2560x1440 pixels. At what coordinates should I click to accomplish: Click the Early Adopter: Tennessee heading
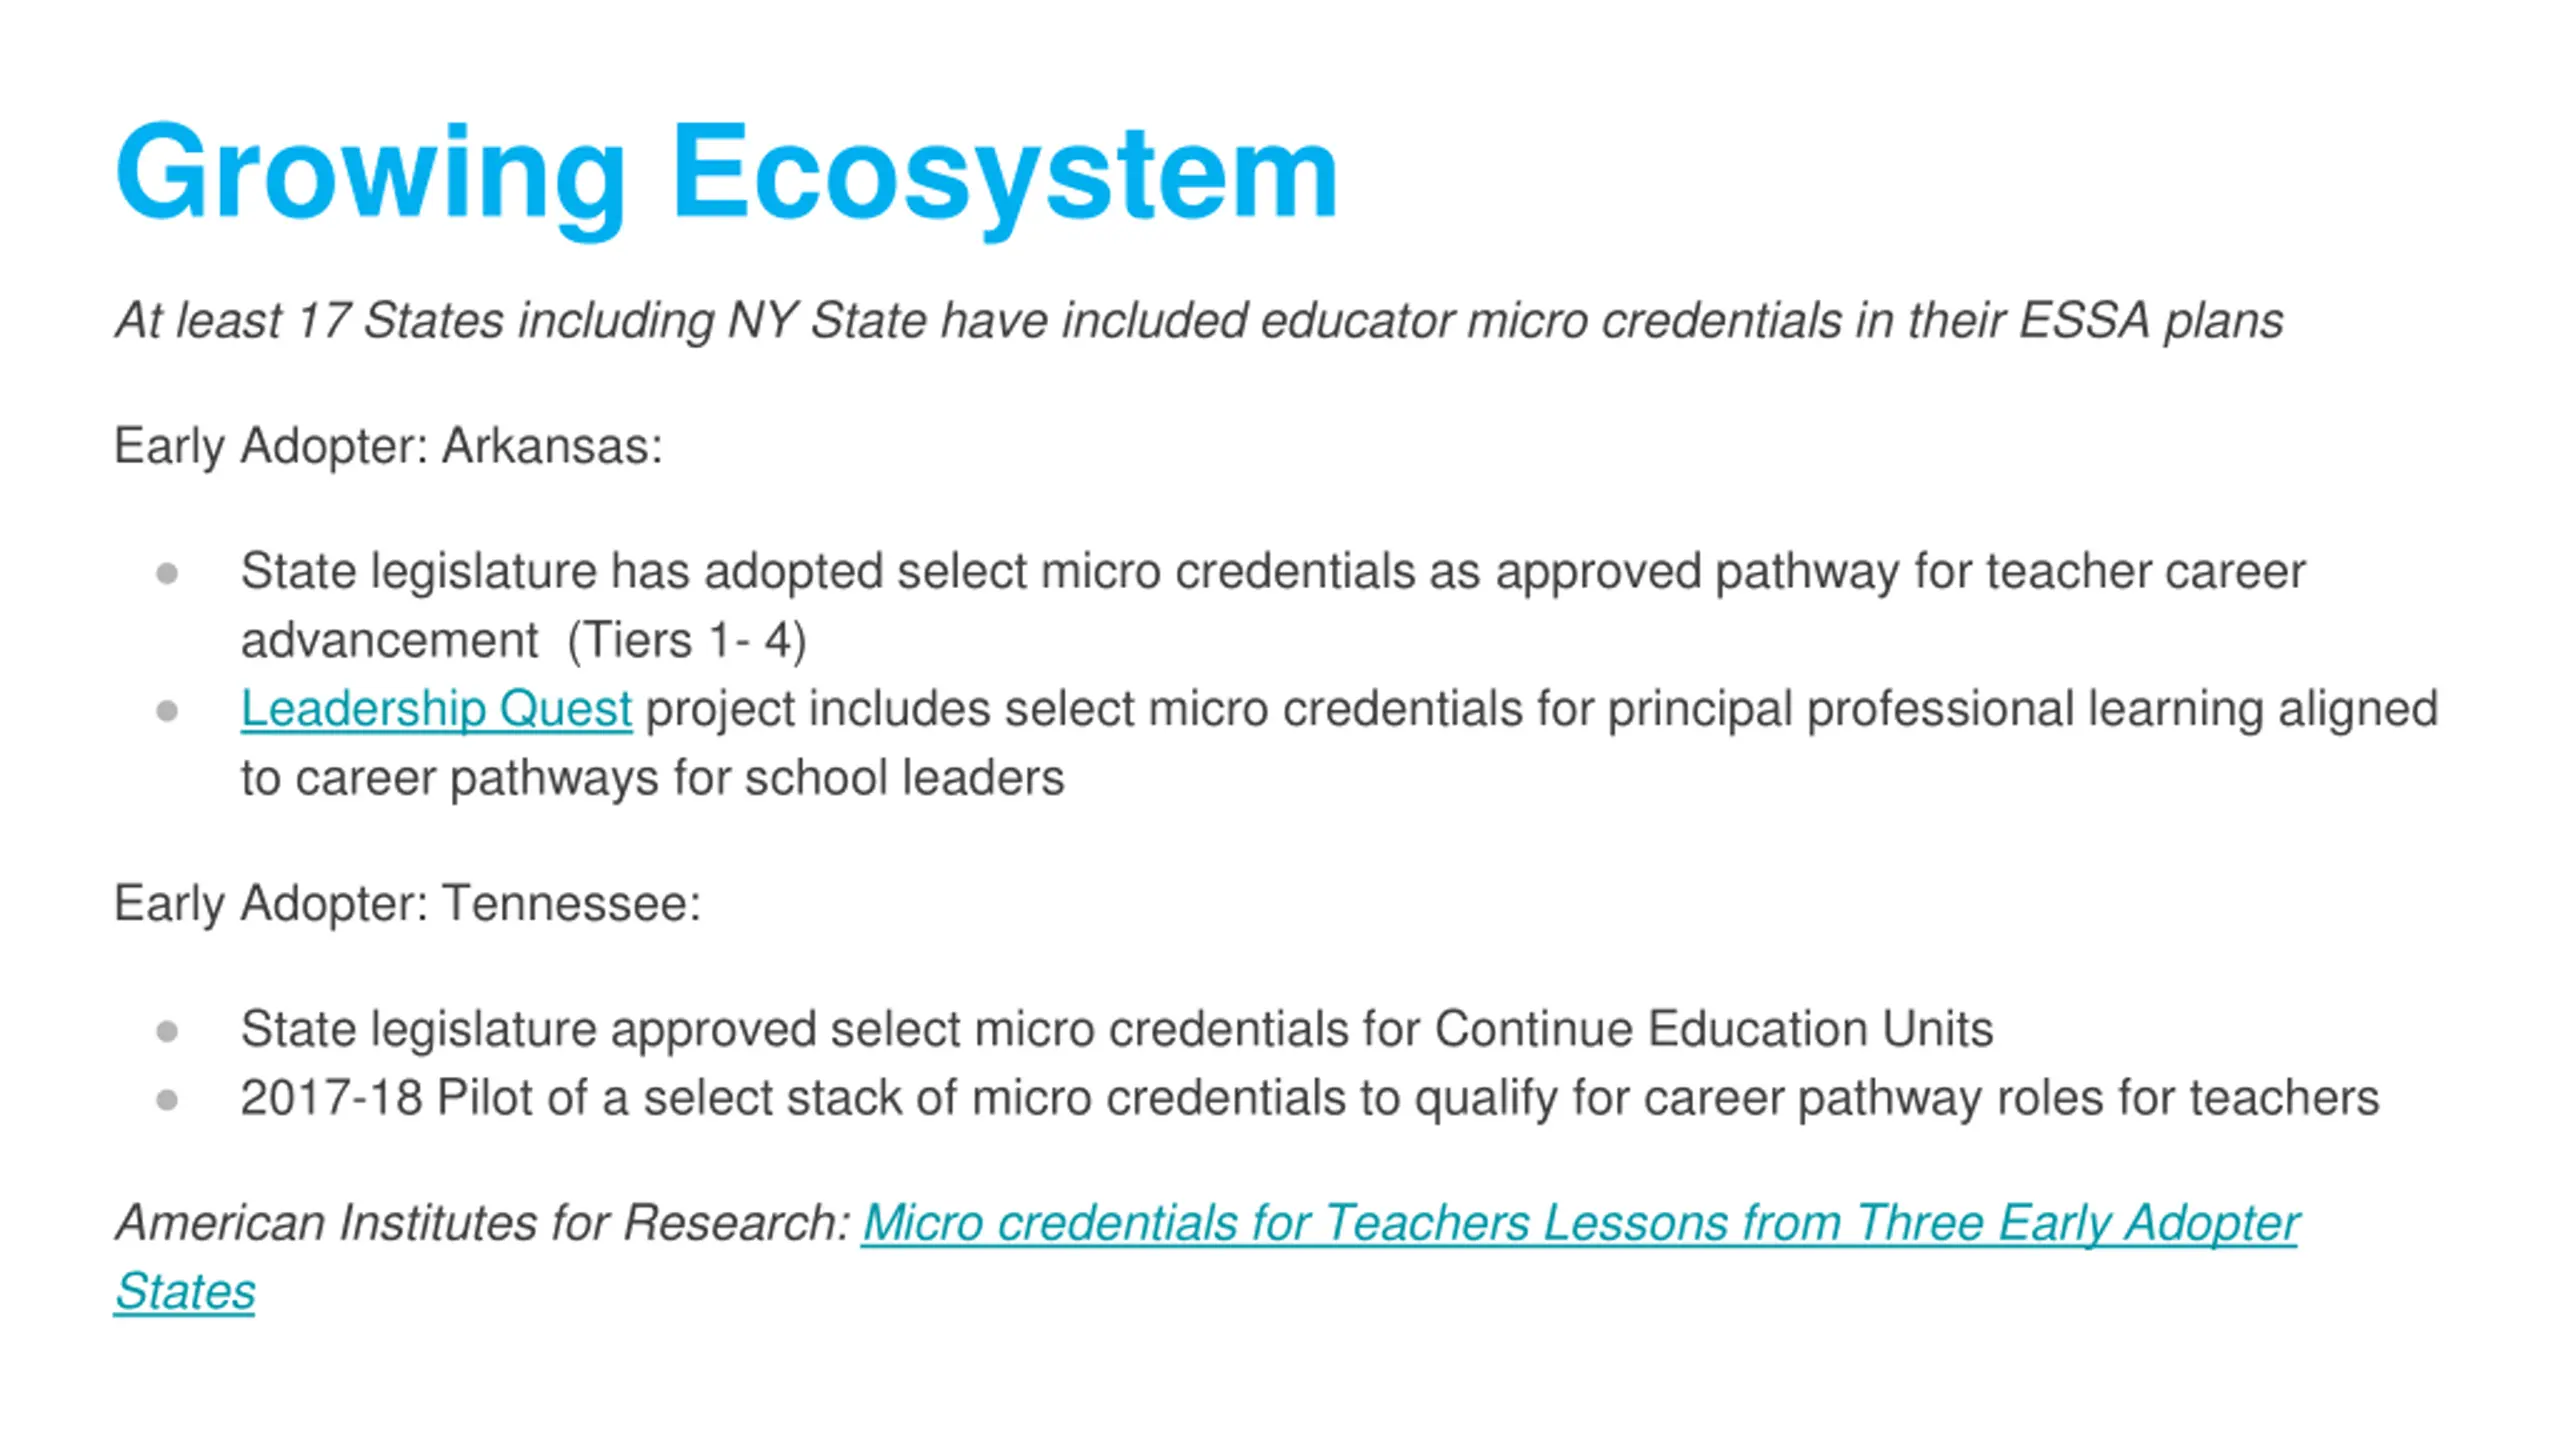point(407,904)
